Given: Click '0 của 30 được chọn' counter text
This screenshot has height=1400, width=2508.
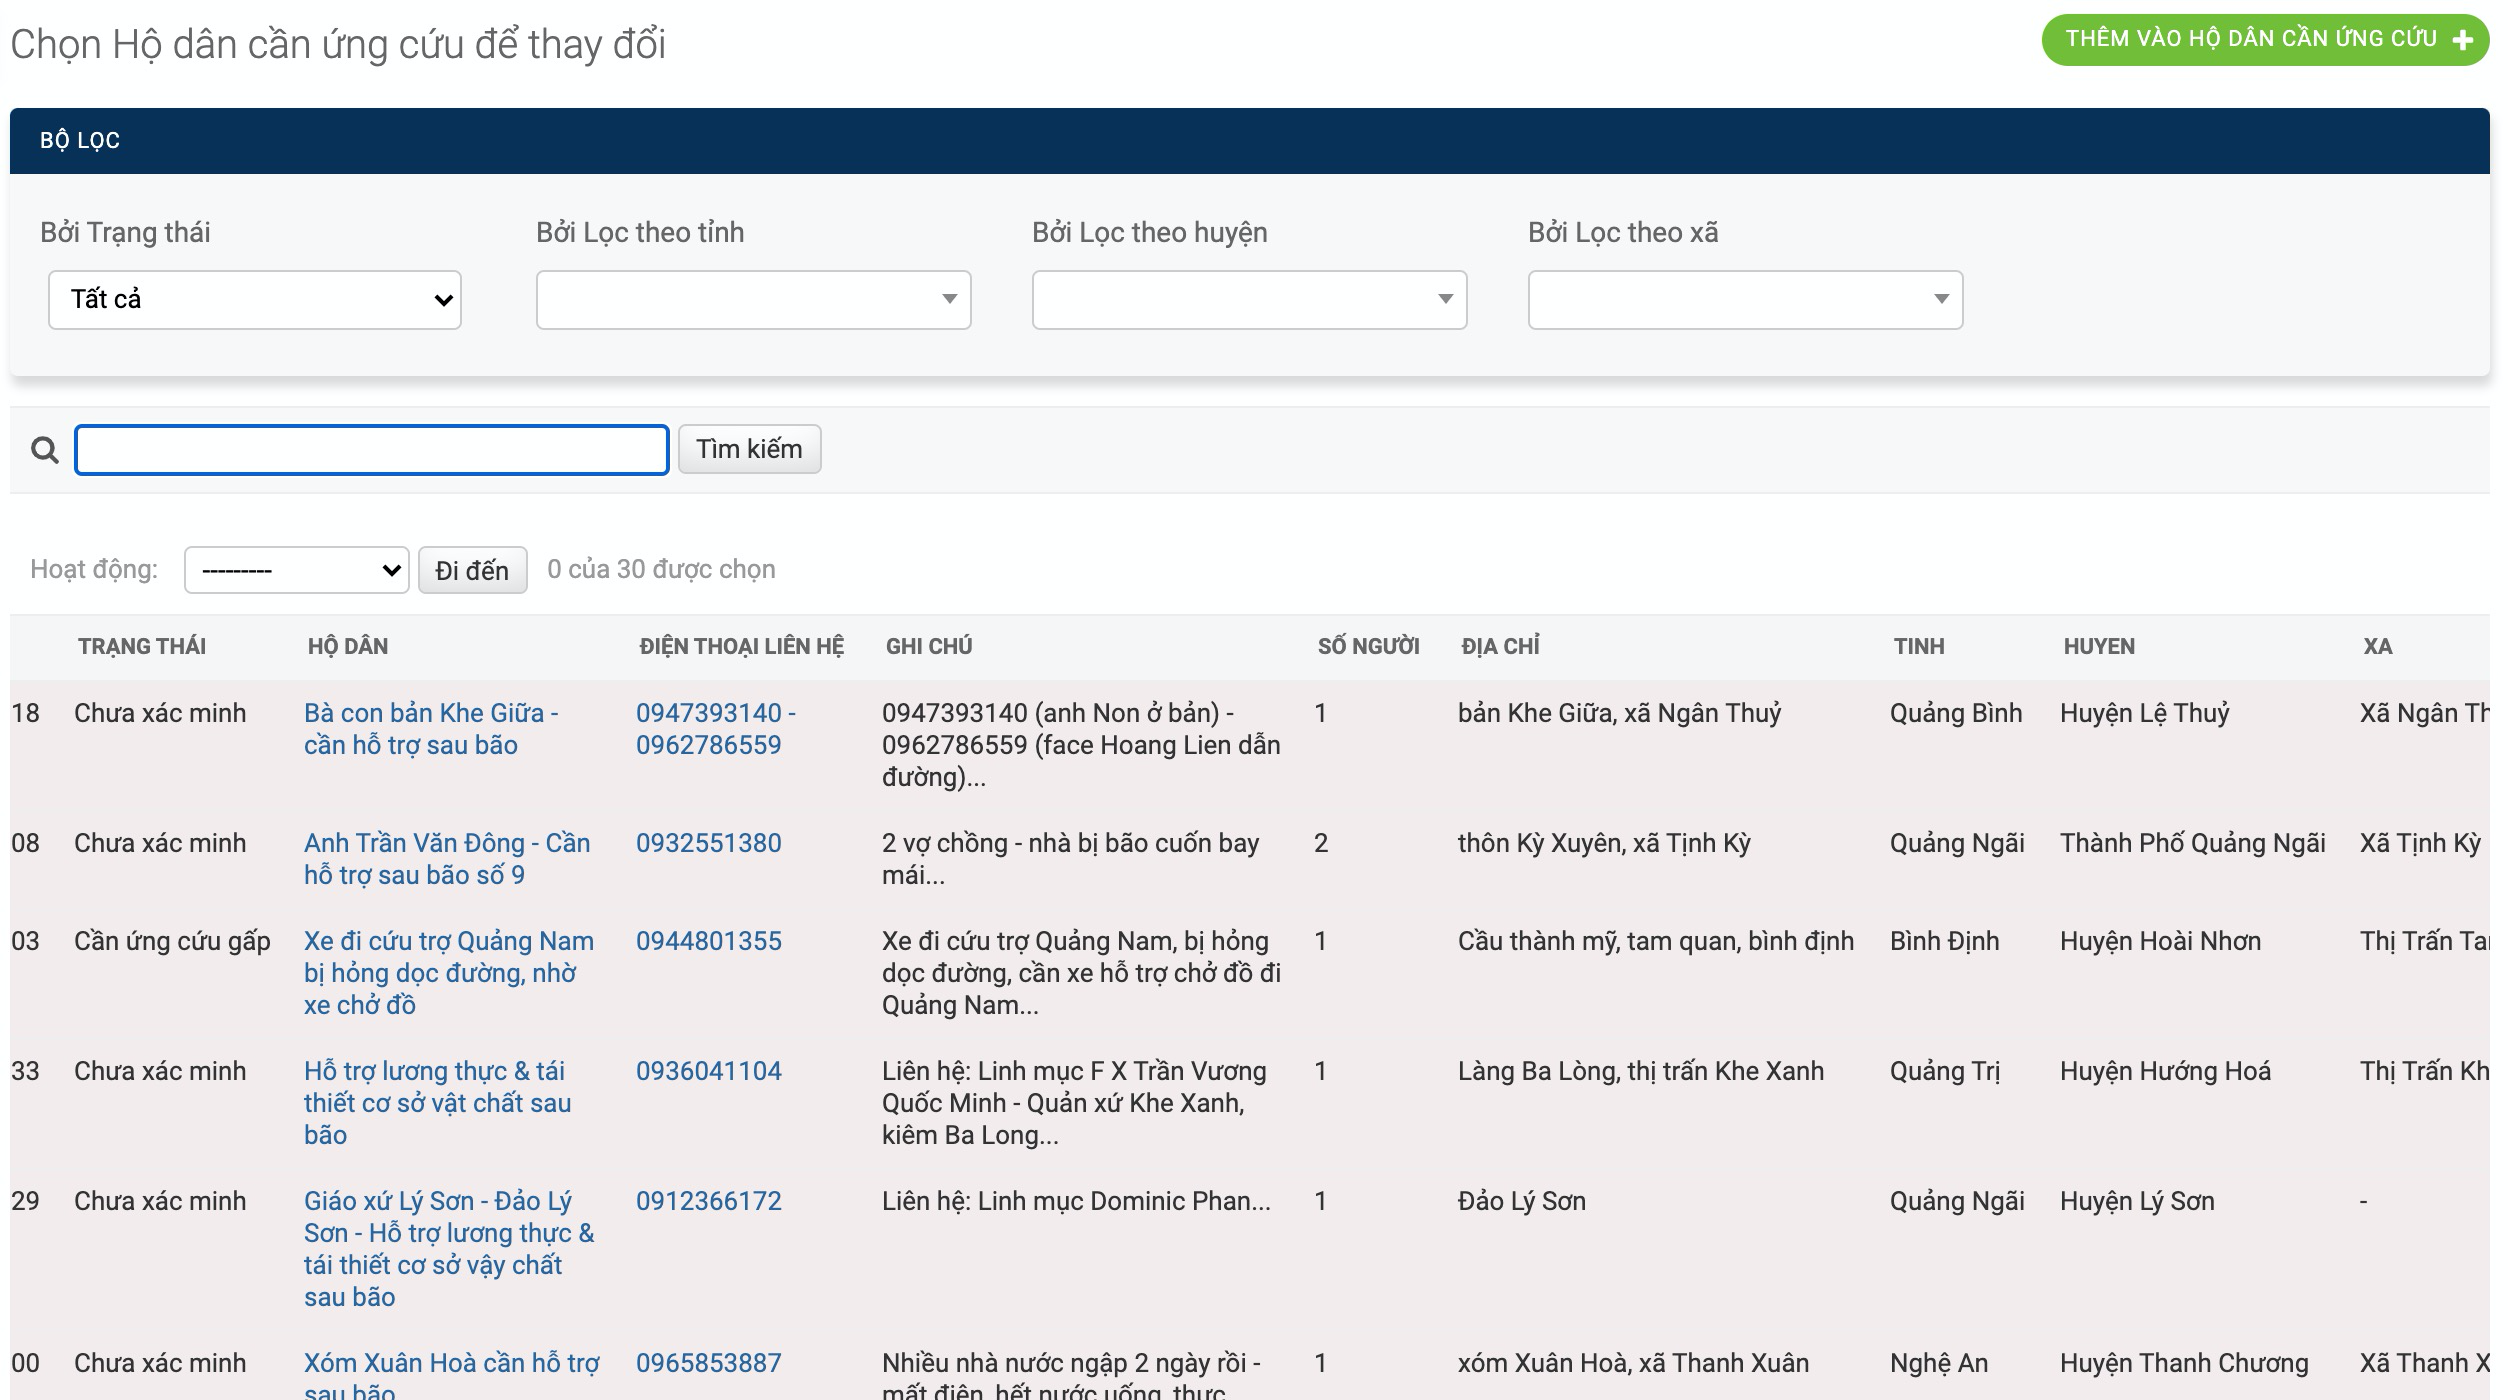Looking at the screenshot, I should pos(661,569).
